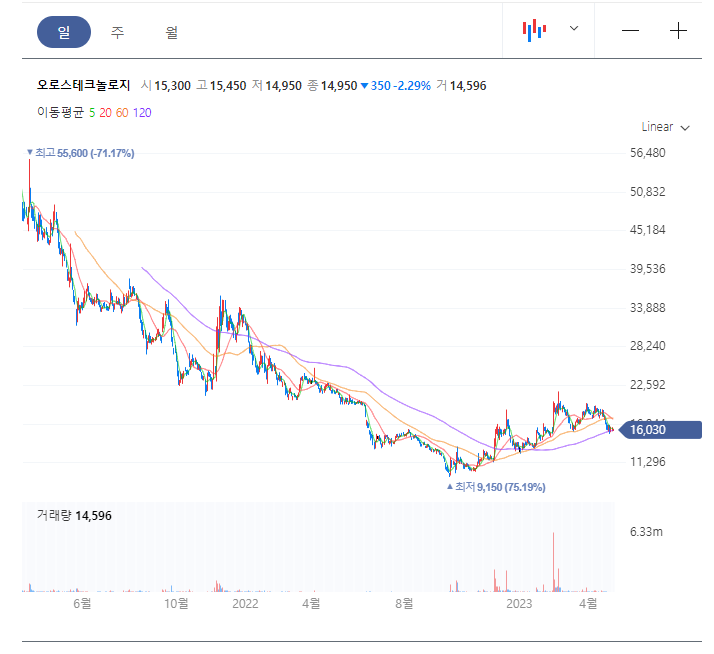Viewport: 714px width, 654px height.
Task: Click the 28,240 price axis label
Action: [x=648, y=346]
